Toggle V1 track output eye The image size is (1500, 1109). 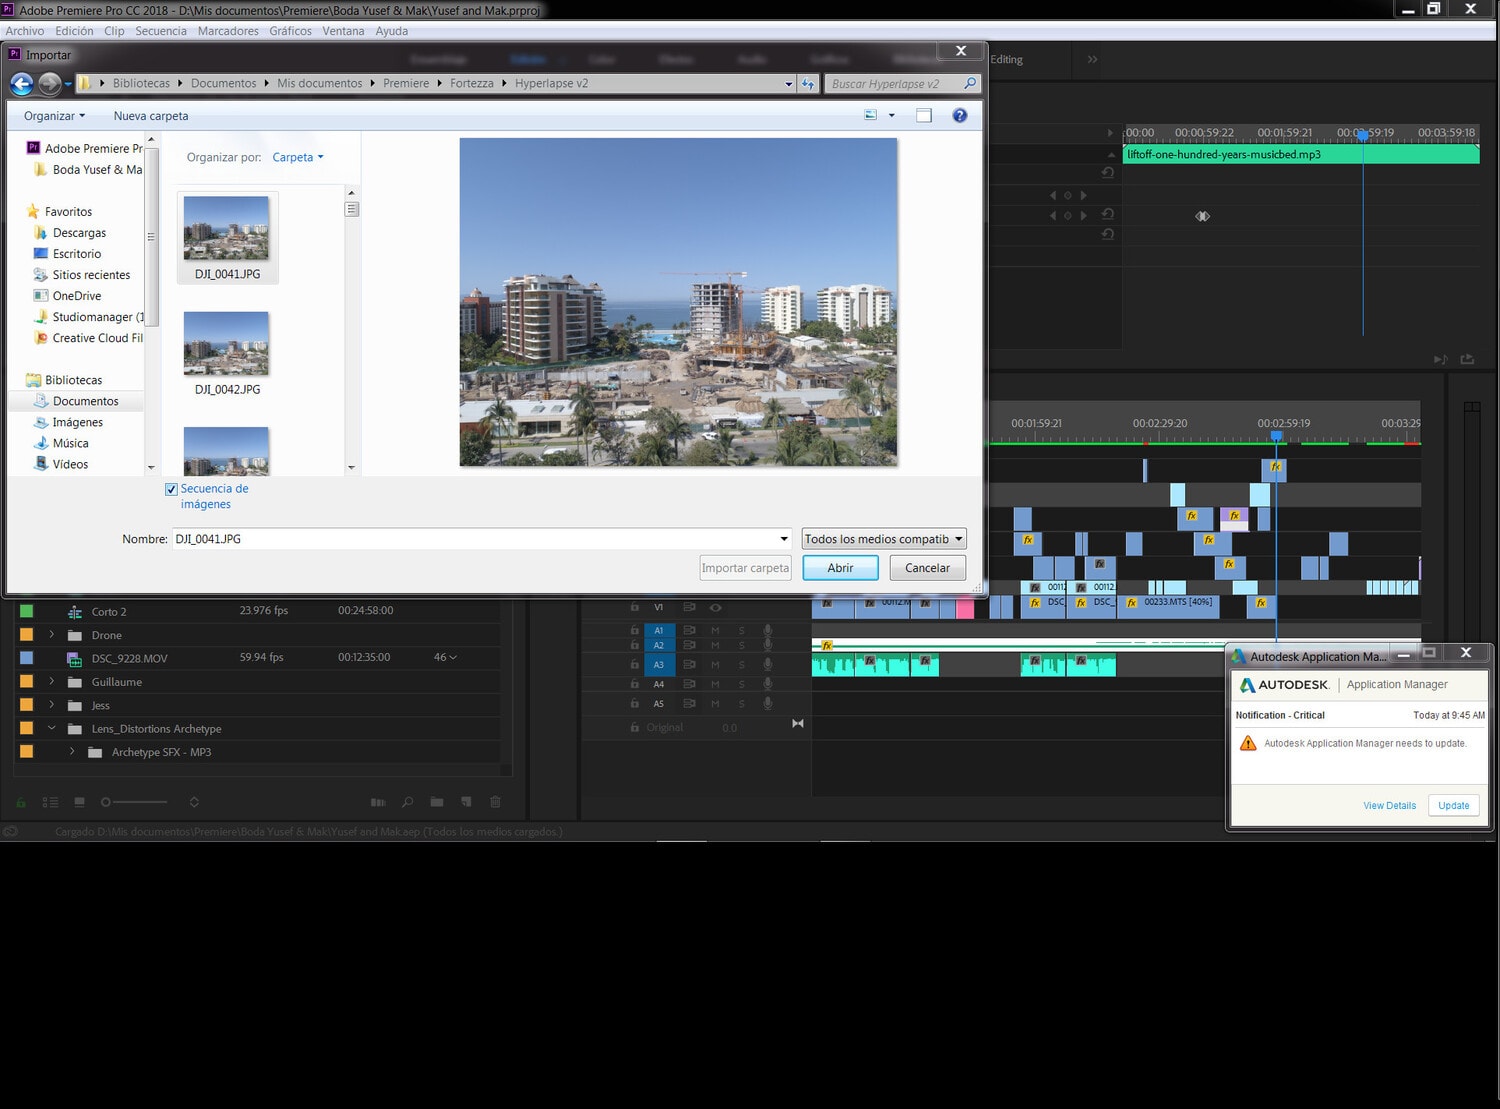click(x=715, y=607)
